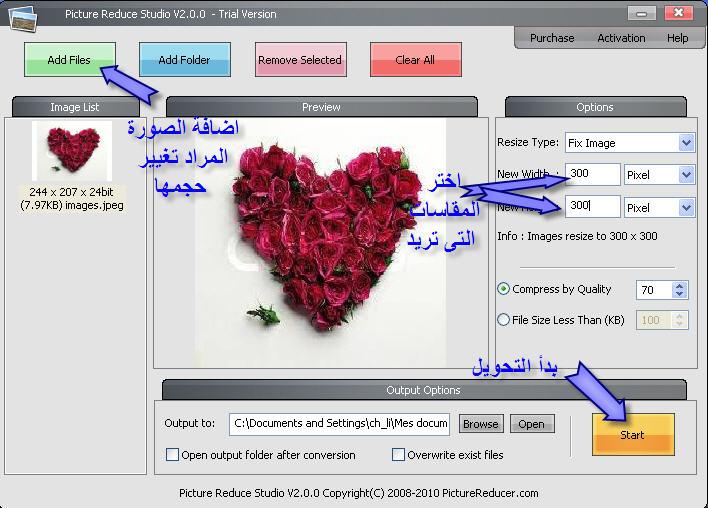Image resolution: width=708 pixels, height=508 pixels.
Task: Select the Compress by Quality radio button
Action: click(503, 289)
